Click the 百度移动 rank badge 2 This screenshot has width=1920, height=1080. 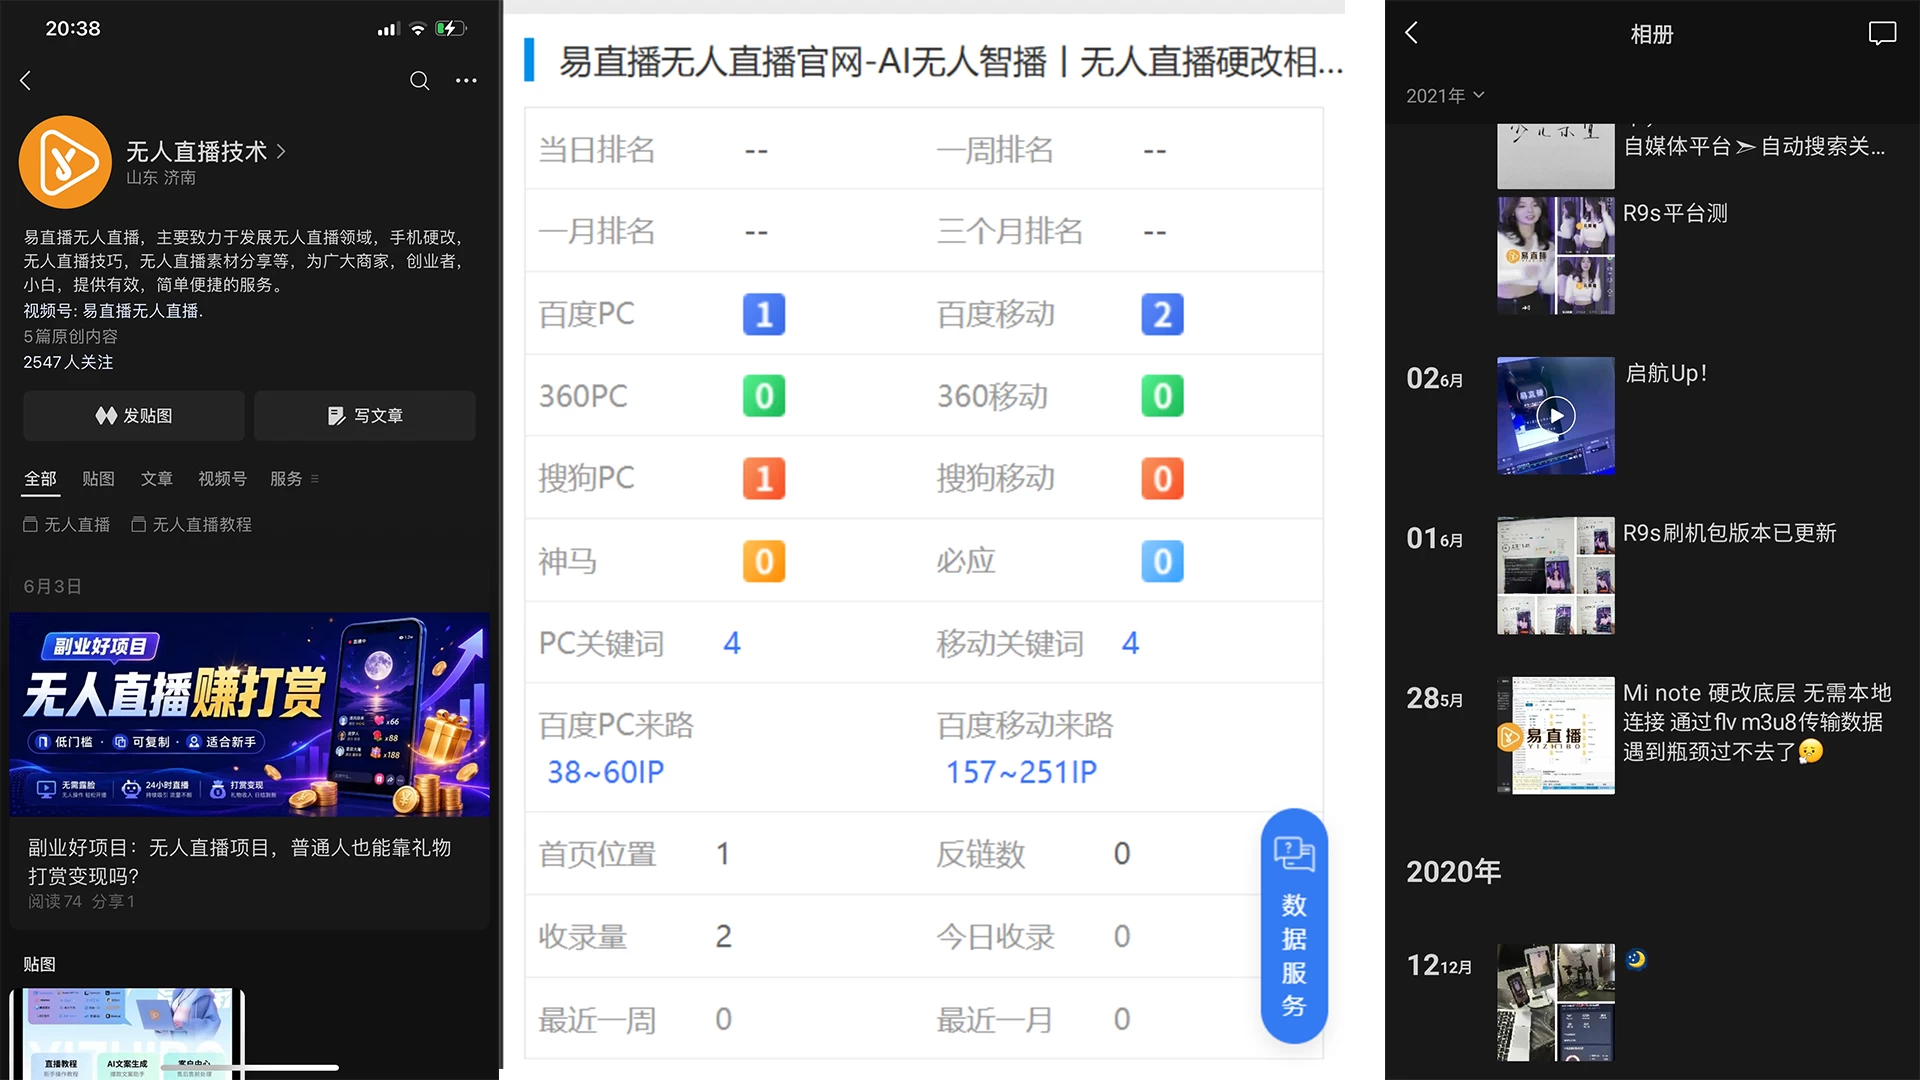tap(1162, 314)
